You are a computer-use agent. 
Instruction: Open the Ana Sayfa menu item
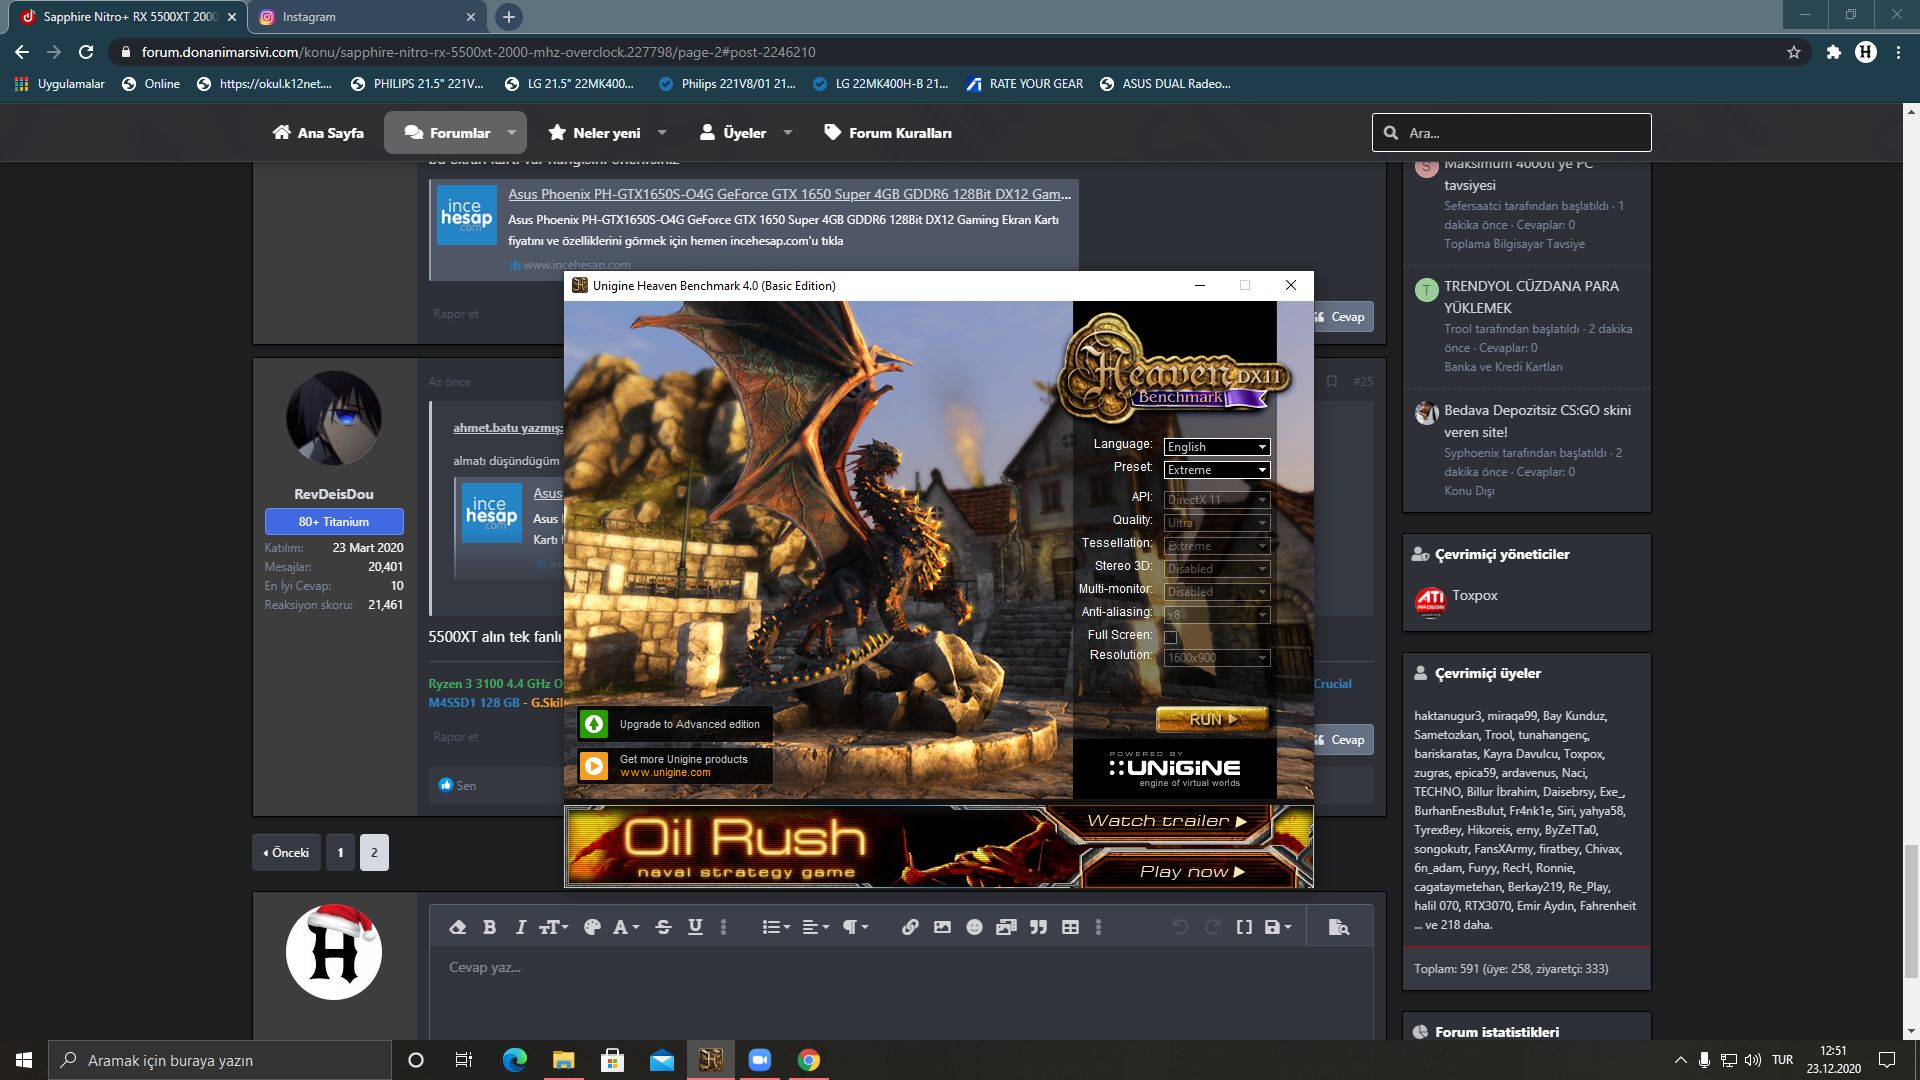(318, 133)
